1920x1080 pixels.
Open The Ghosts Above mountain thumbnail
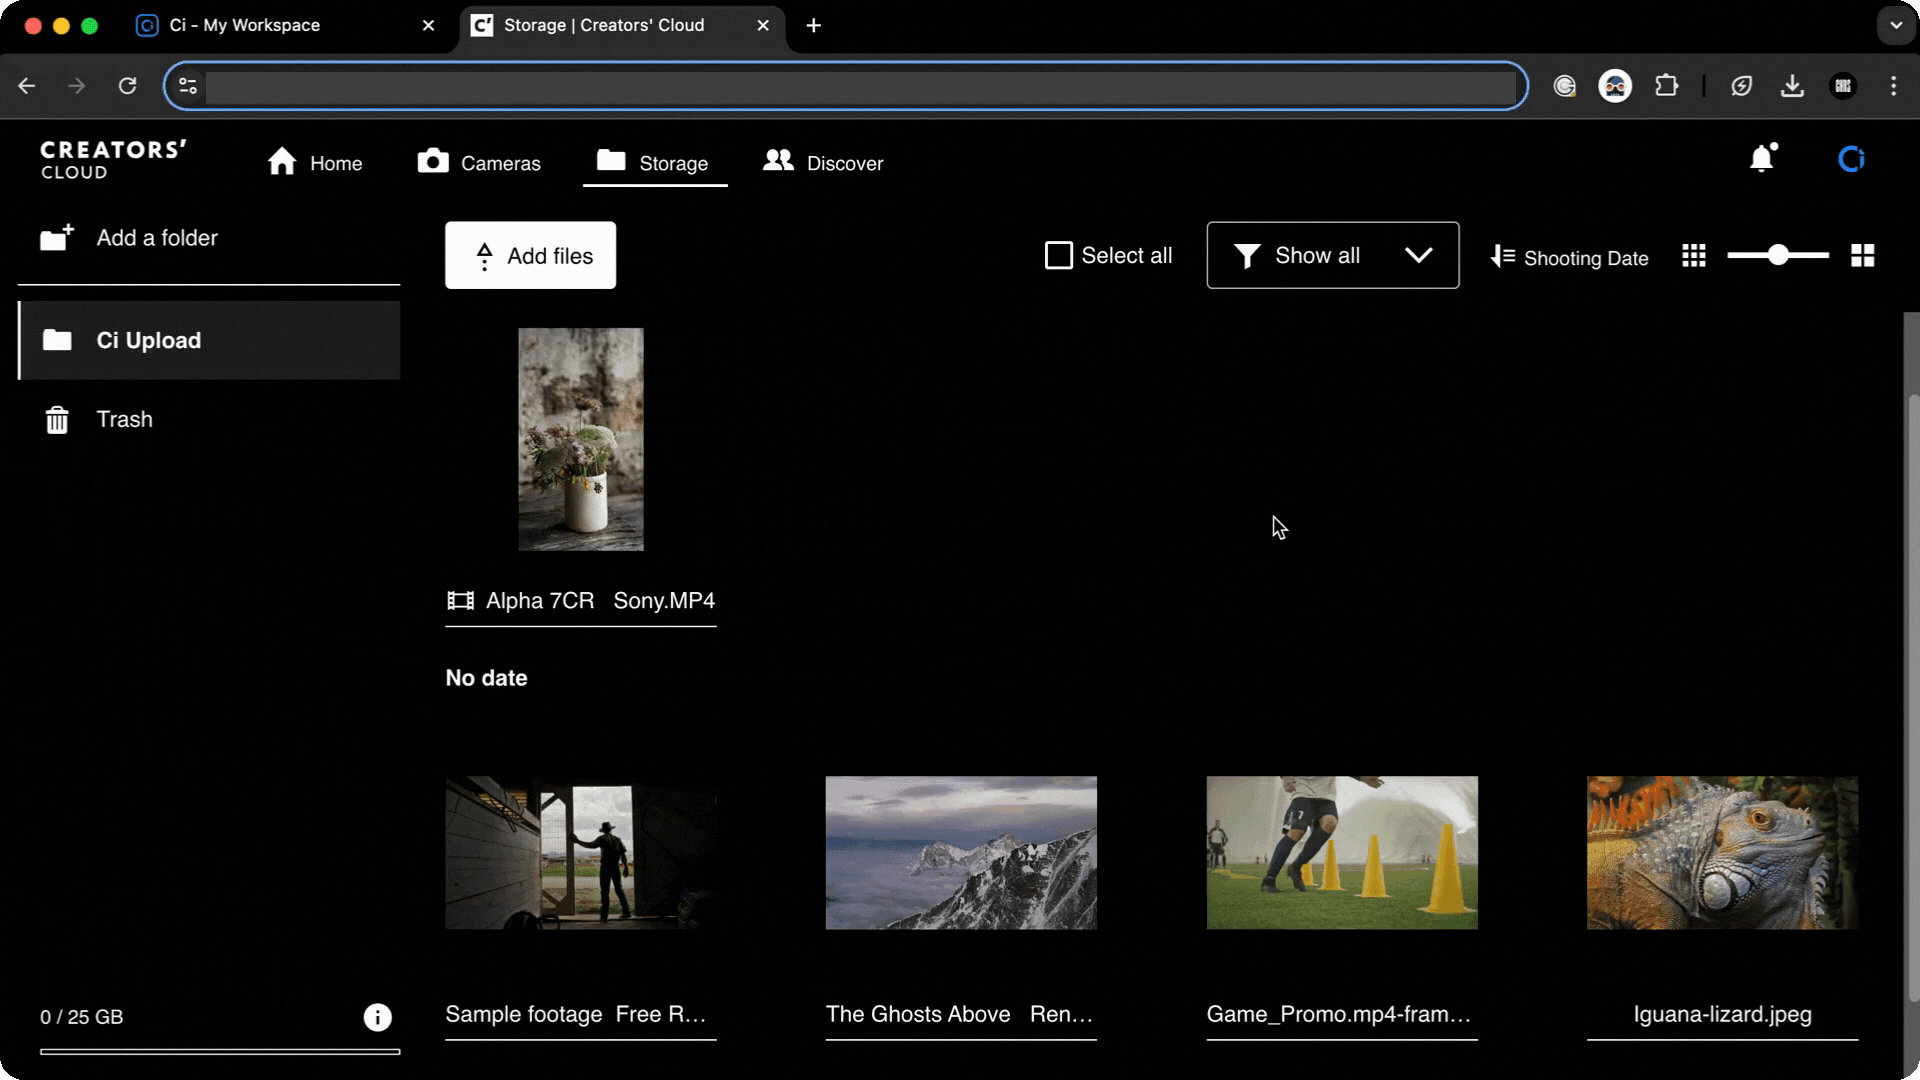[961, 853]
